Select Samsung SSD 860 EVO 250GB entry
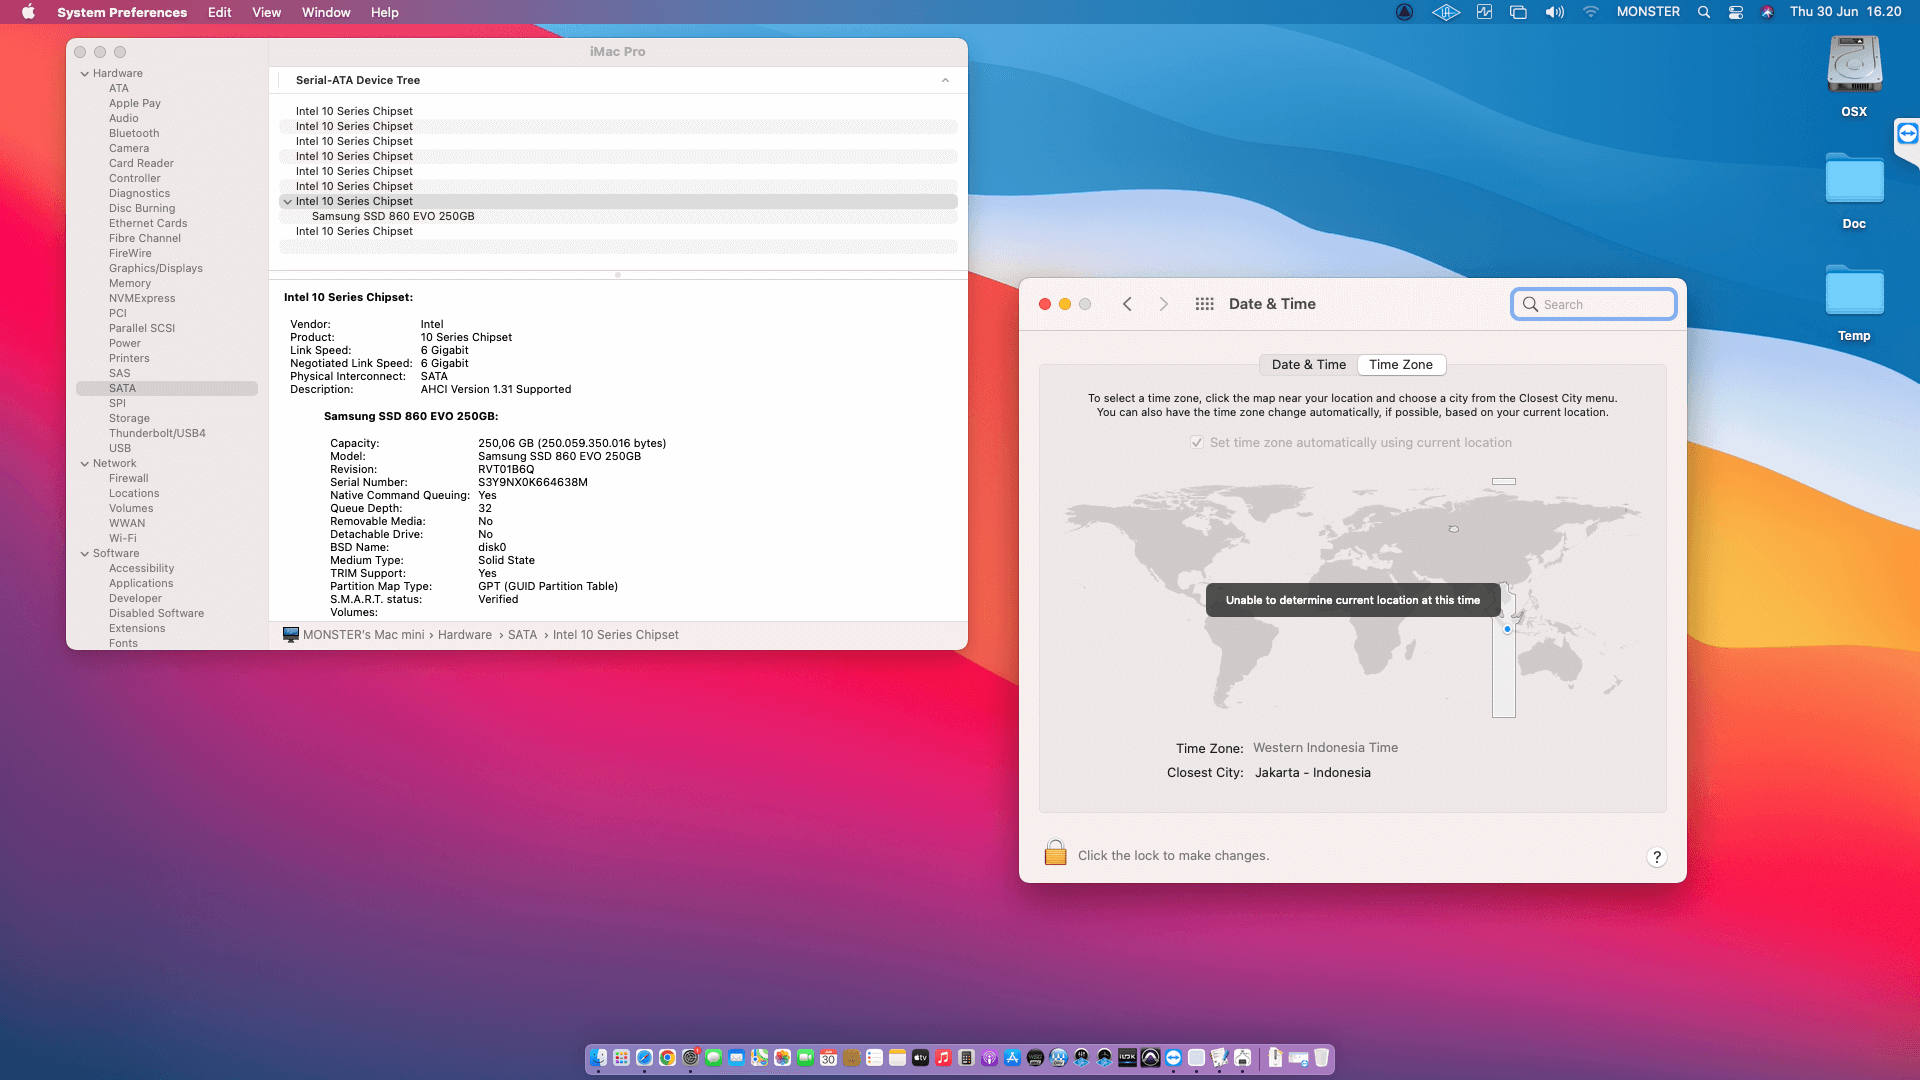 (393, 216)
